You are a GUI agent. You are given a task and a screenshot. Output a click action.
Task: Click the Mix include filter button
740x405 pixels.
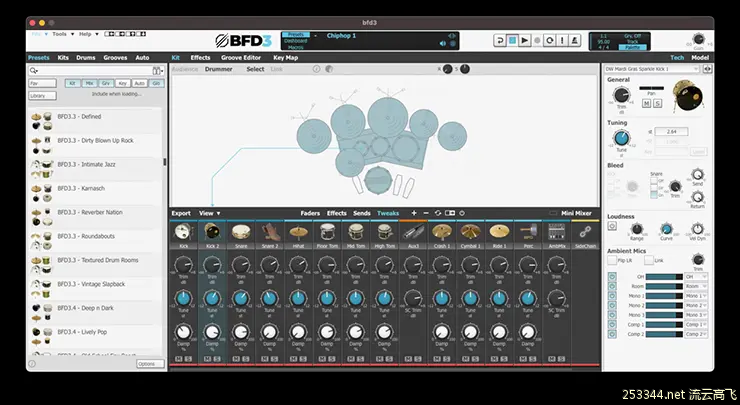click(x=89, y=83)
